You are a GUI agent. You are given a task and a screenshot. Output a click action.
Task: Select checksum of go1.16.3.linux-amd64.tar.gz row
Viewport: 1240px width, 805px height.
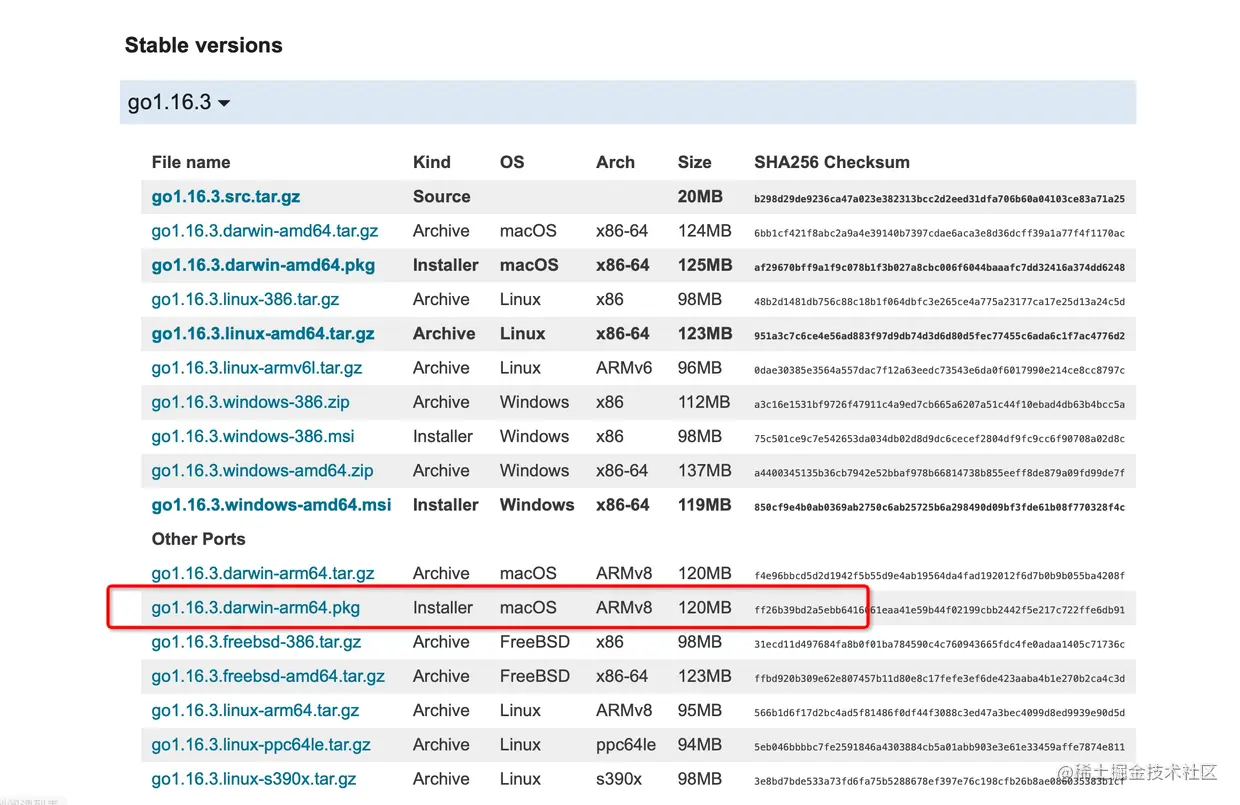(x=939, y=336)
